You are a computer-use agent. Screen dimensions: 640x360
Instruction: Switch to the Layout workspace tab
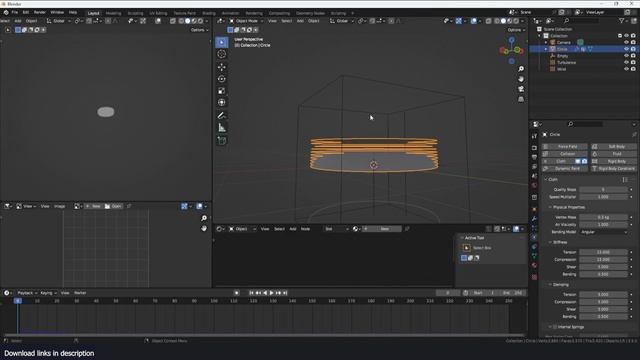pyautogui.click(x=93, y=13)
